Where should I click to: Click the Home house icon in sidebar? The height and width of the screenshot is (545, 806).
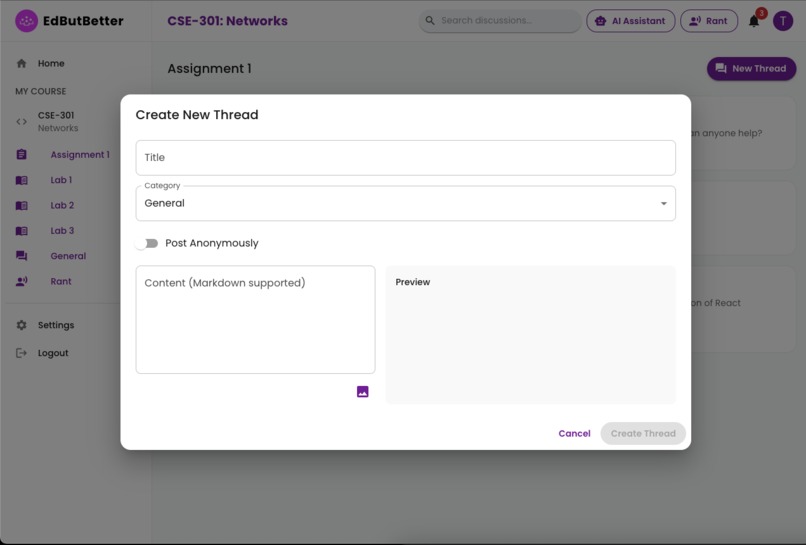pos(22,63)
